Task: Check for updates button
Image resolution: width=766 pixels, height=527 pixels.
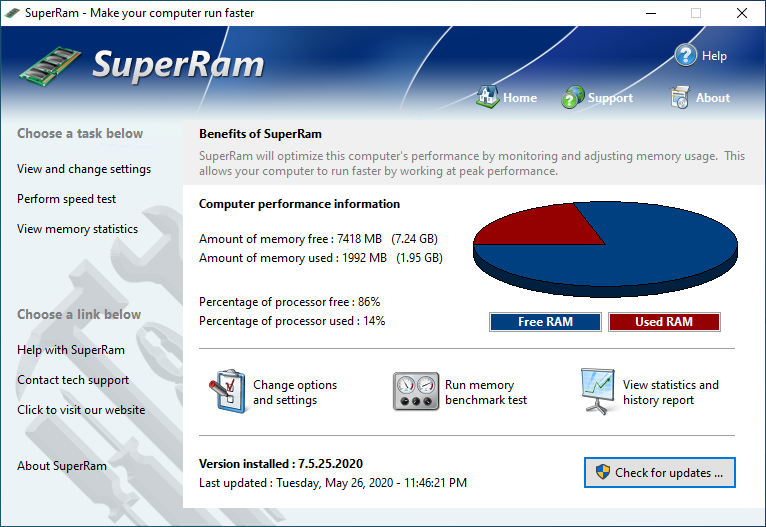Action: pyautogui.click(x=660, y=472)
